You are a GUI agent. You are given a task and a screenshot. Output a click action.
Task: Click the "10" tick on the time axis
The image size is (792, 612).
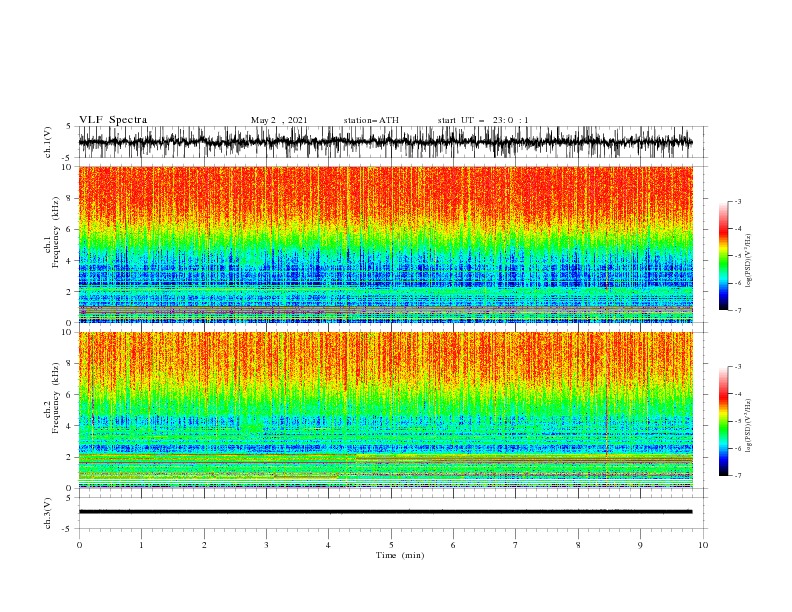(703, 545)
